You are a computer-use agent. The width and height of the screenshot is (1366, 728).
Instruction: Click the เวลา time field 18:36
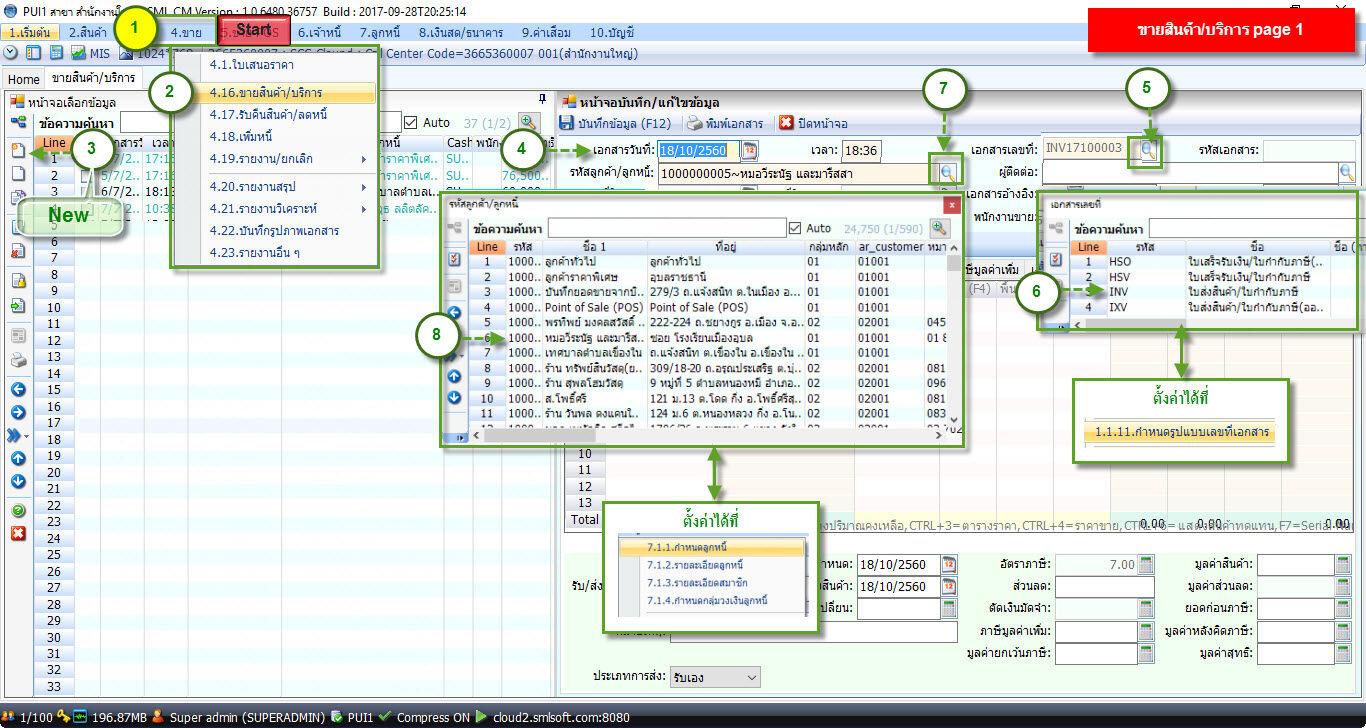click(x=861, y=151)
